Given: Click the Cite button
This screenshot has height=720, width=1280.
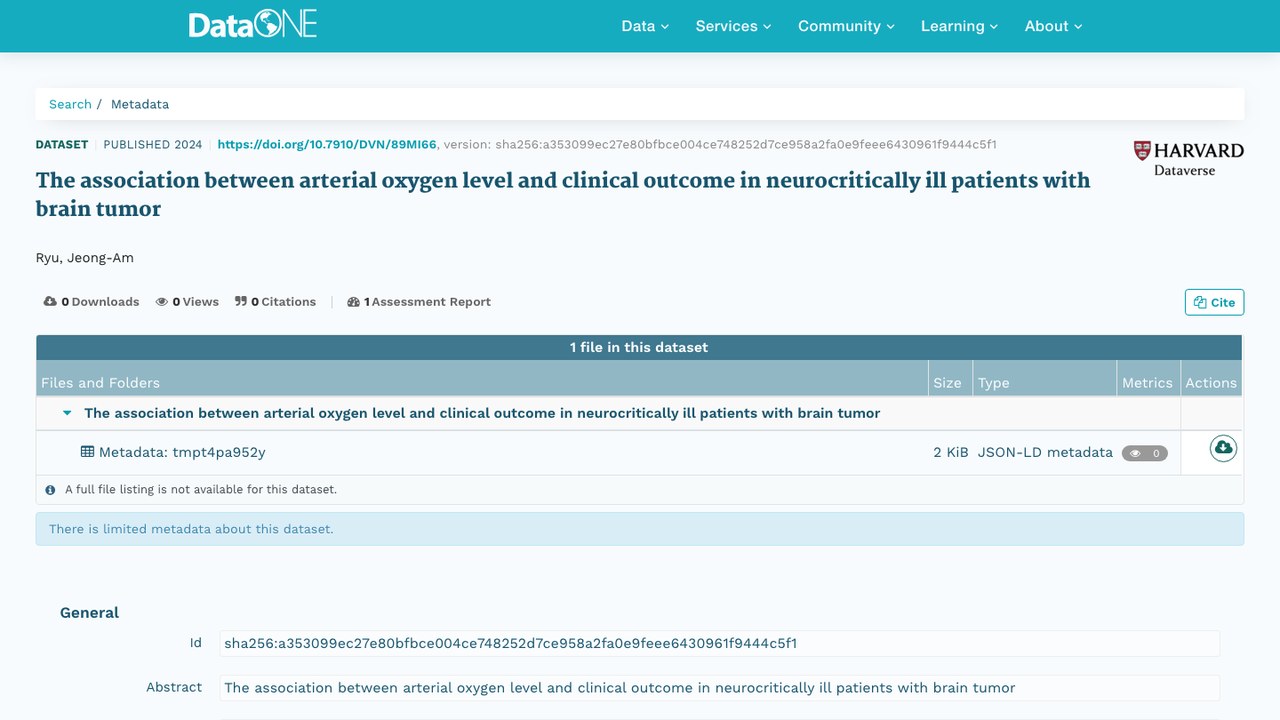Looking at the screenshot, I should (x=1214, y=302).
